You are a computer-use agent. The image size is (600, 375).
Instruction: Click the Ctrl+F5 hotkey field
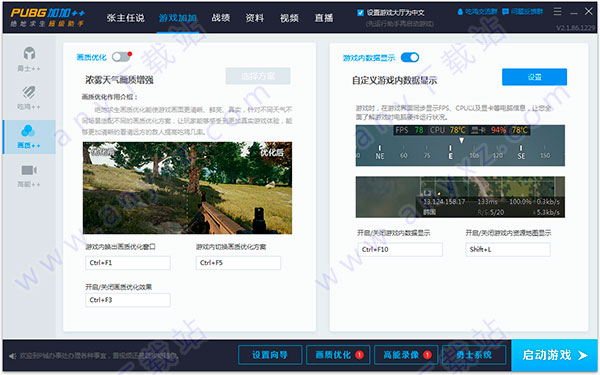click(238, 263)
